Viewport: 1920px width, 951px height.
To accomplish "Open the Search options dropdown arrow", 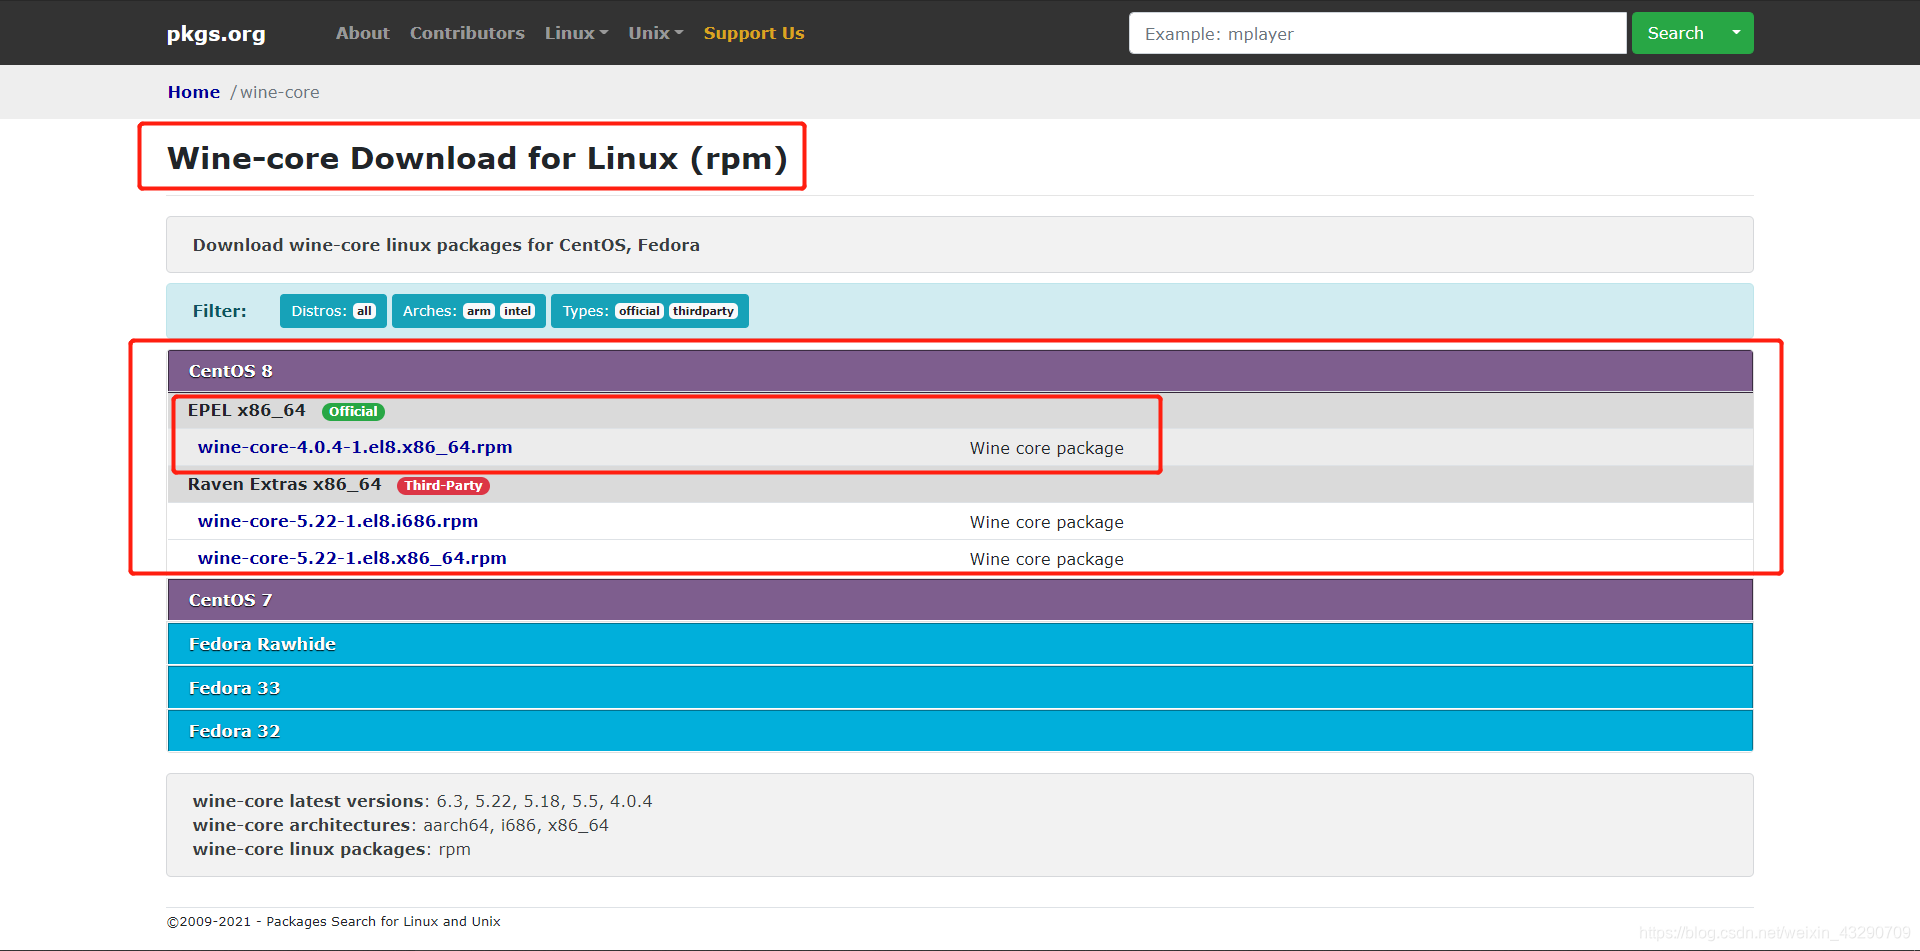I will tap(1737, 33).
